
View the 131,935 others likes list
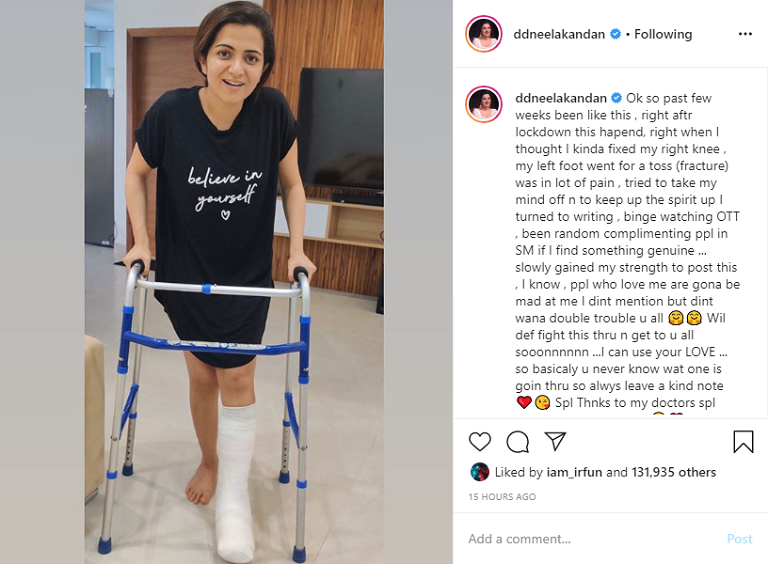pyautogui.click(x=673, y=472)
